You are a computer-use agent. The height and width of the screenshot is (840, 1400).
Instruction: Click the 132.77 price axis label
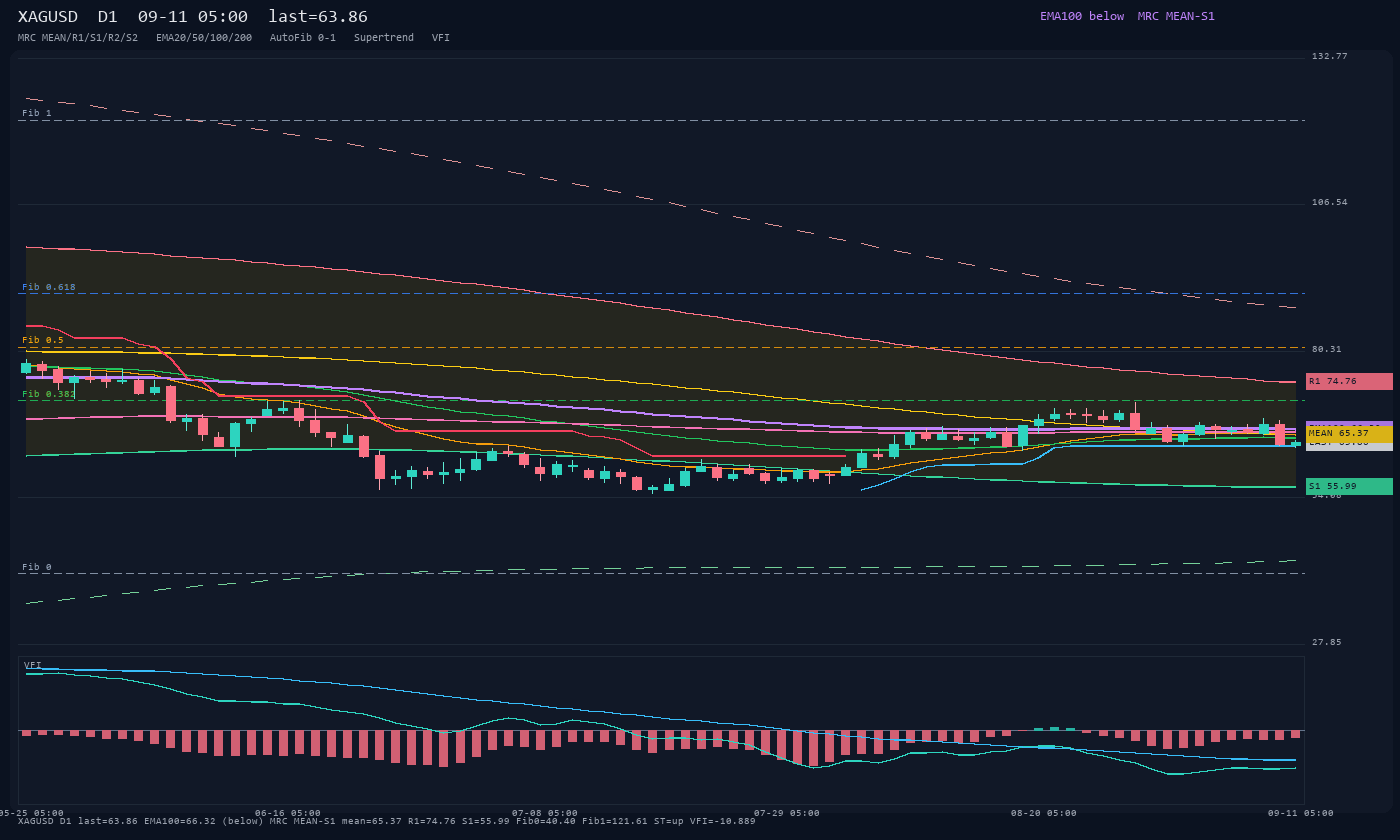tap(1330, 56)
